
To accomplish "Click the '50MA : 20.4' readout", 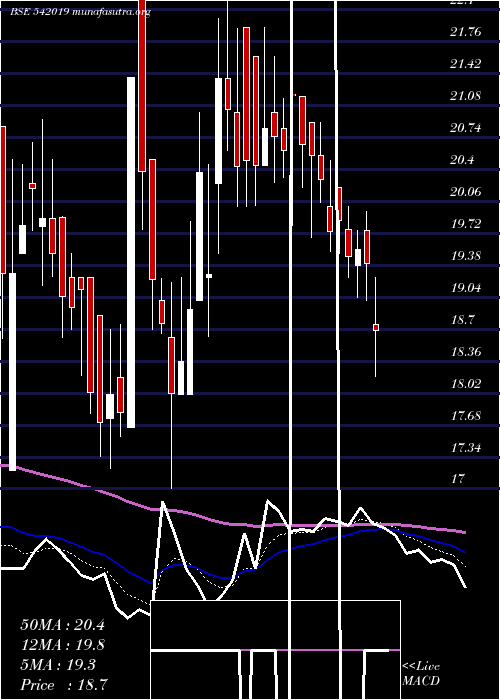I will click(x=62, y=625).
